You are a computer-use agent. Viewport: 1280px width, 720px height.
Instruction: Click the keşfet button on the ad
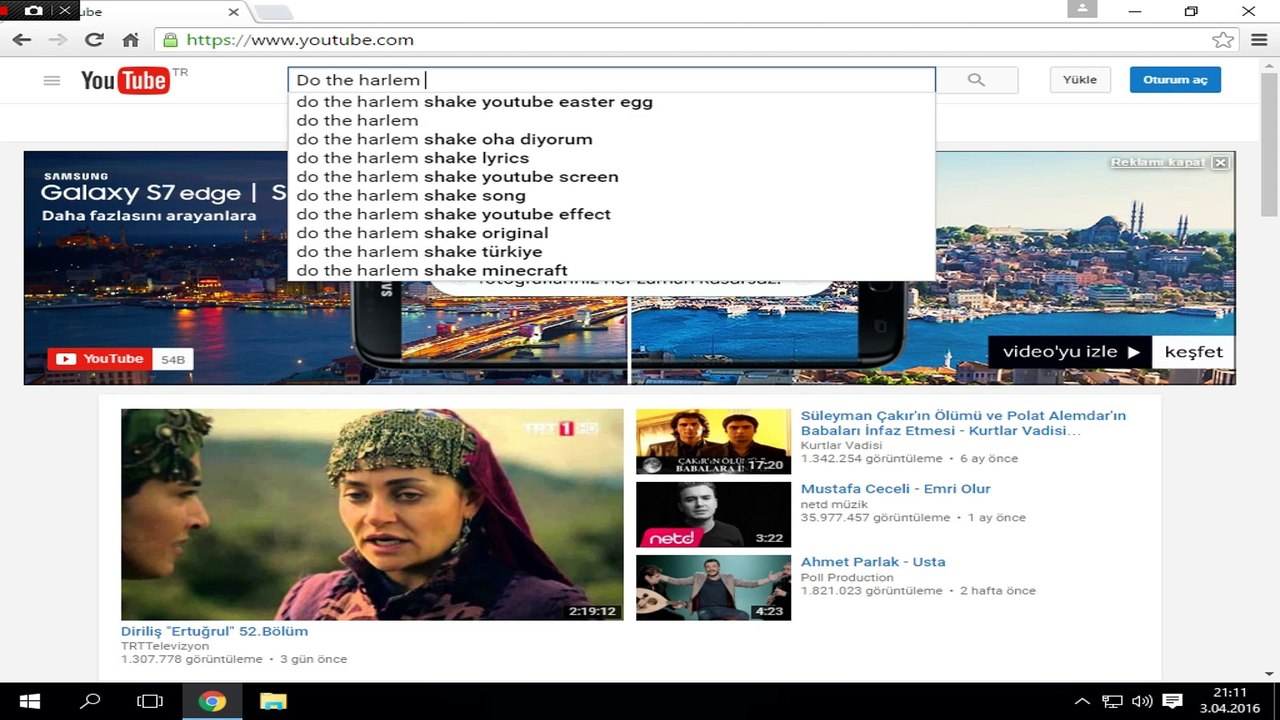tap(1193, 352)
